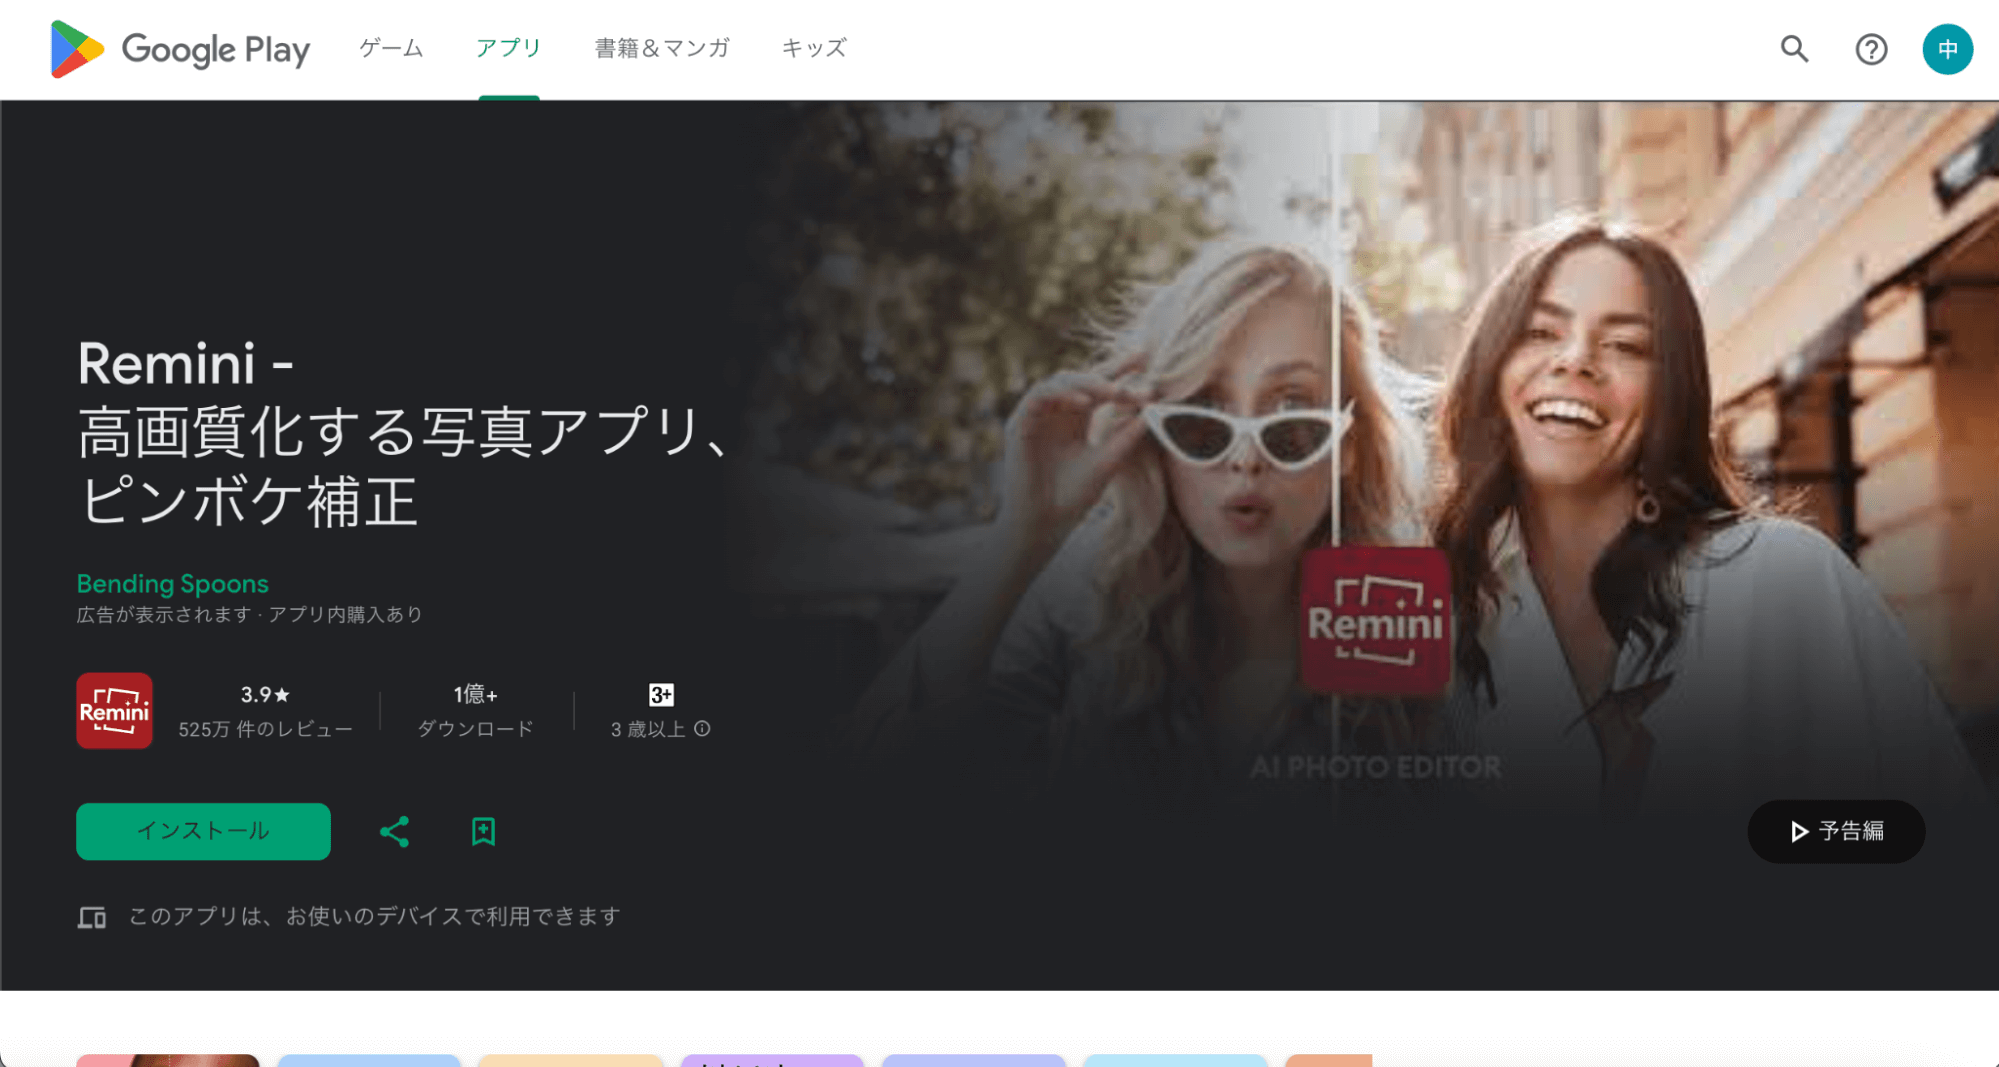Image resolution: width=1999 pixels, height=1067 pixels.
Task: Open the account avatar 中
Action: click(x=1947, y=49)
